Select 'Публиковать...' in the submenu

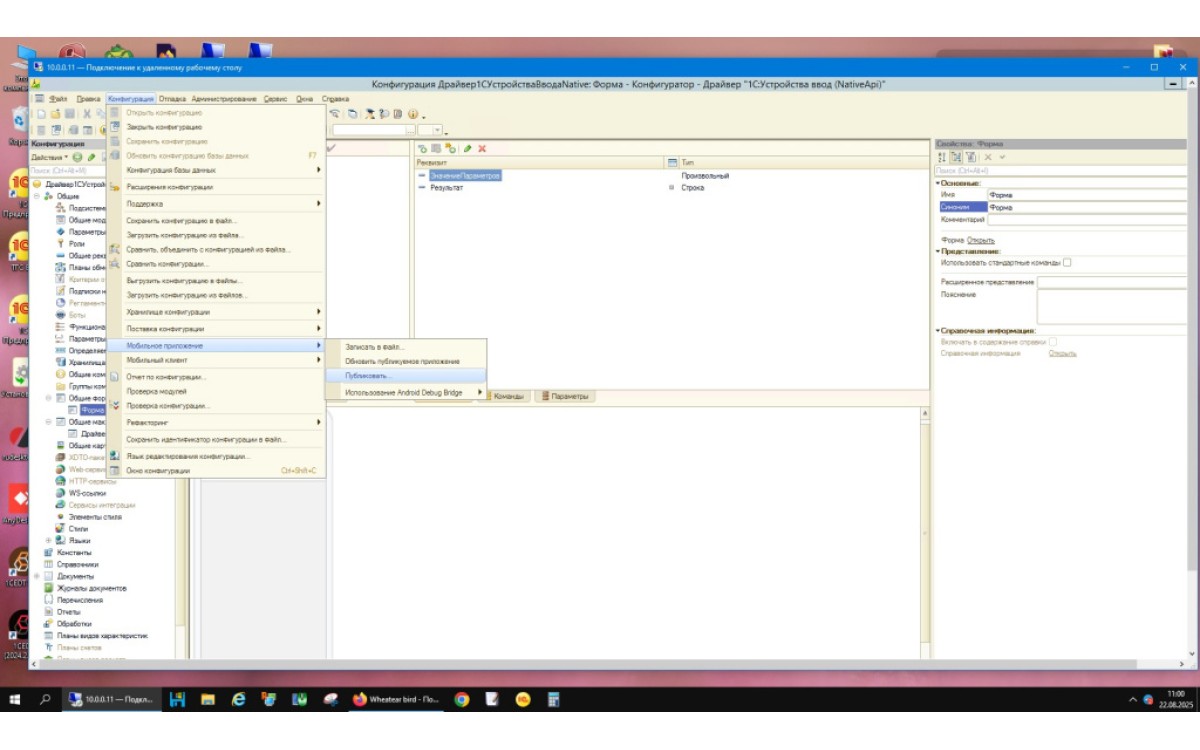[367, 376]
